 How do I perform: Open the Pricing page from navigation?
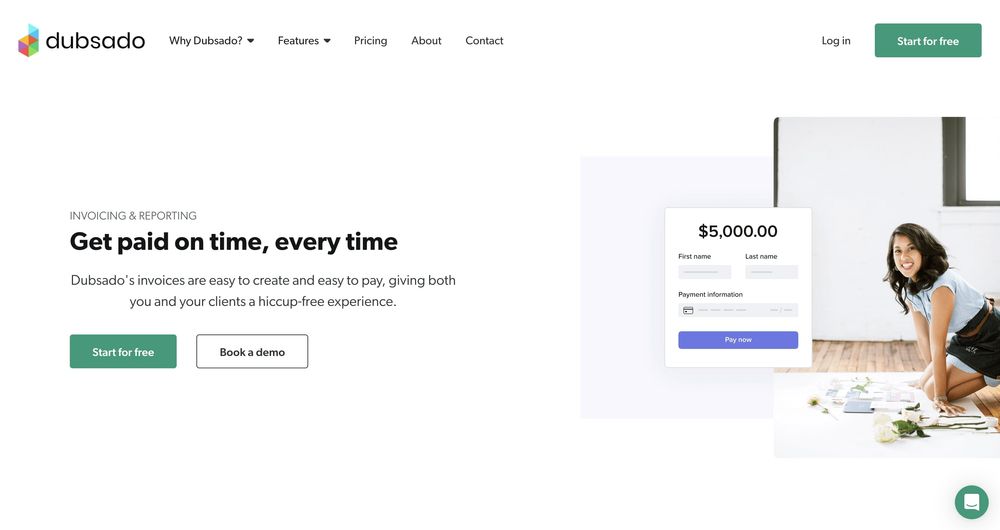[x=370, y=41]
